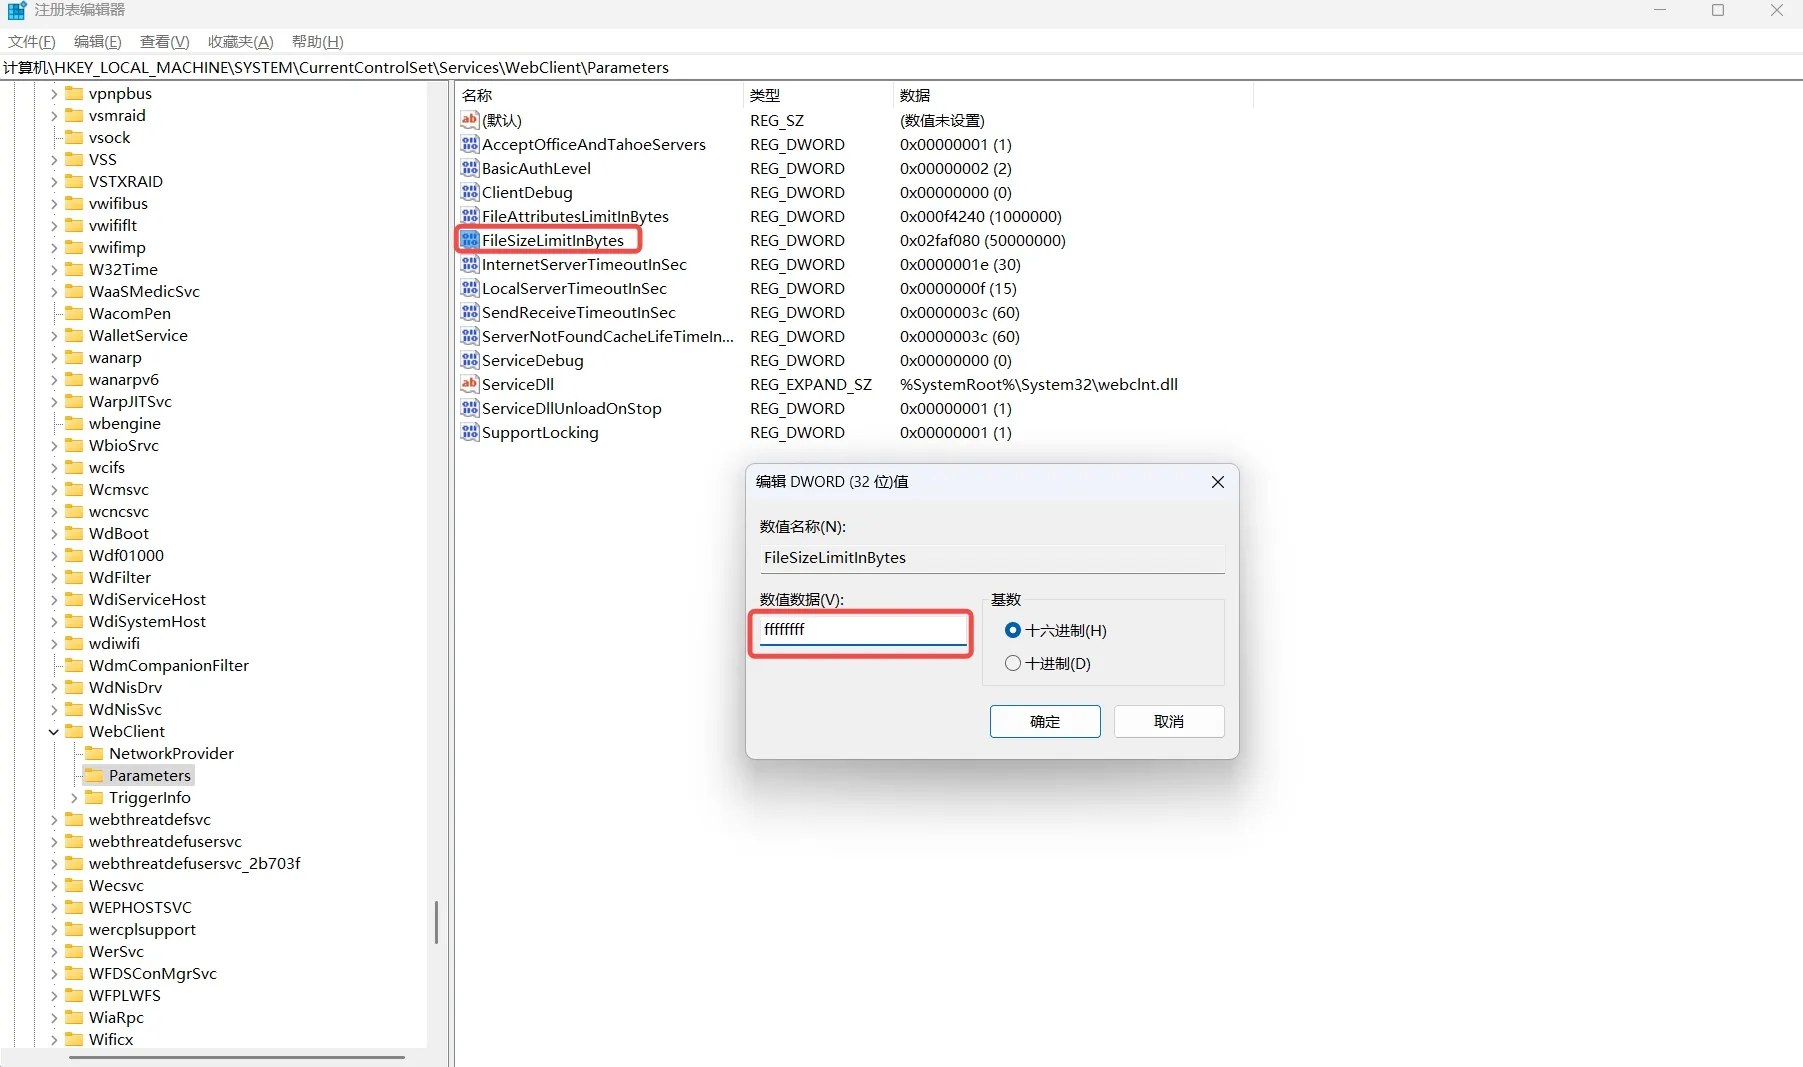Image resolution: width=1803 pixels, height=1067 pixels.
Task: Expand the WdFilter tree node
Action: 54,577
